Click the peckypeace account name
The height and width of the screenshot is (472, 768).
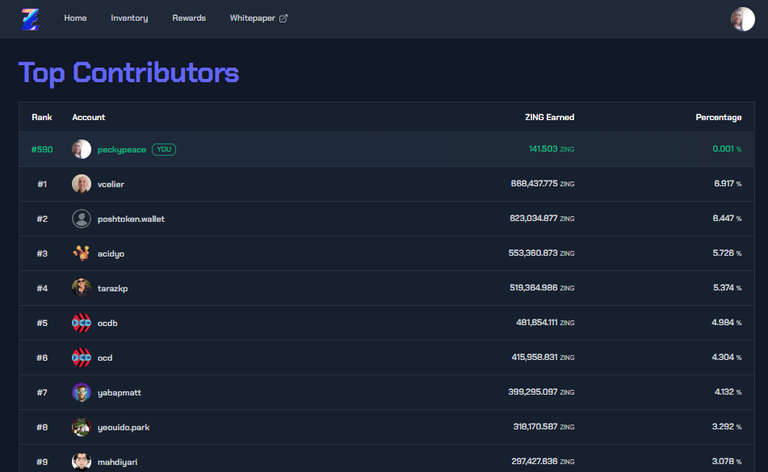[x=121, y=149]
